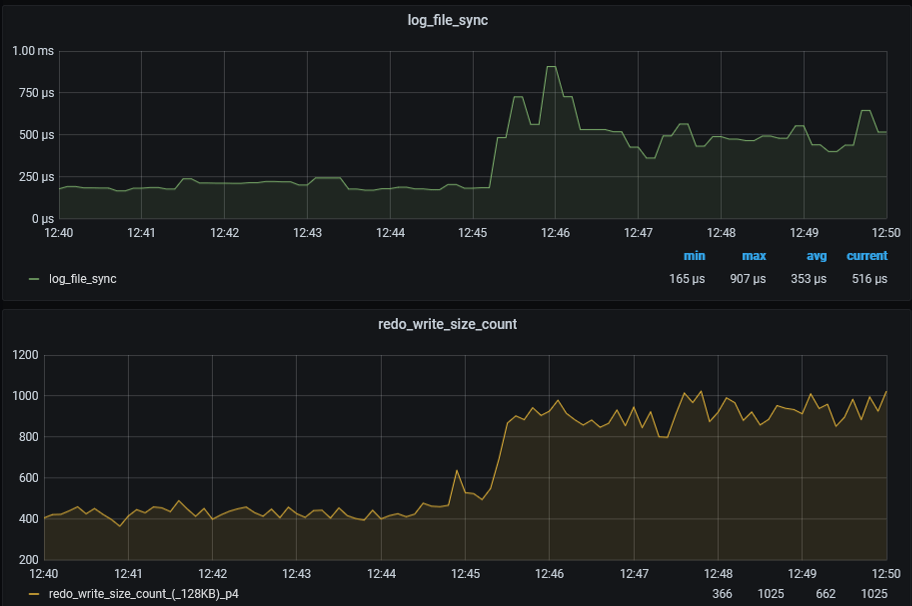Sort legend by the avg column header
This screenshot has width=912, height=606.
click(815, 256)
